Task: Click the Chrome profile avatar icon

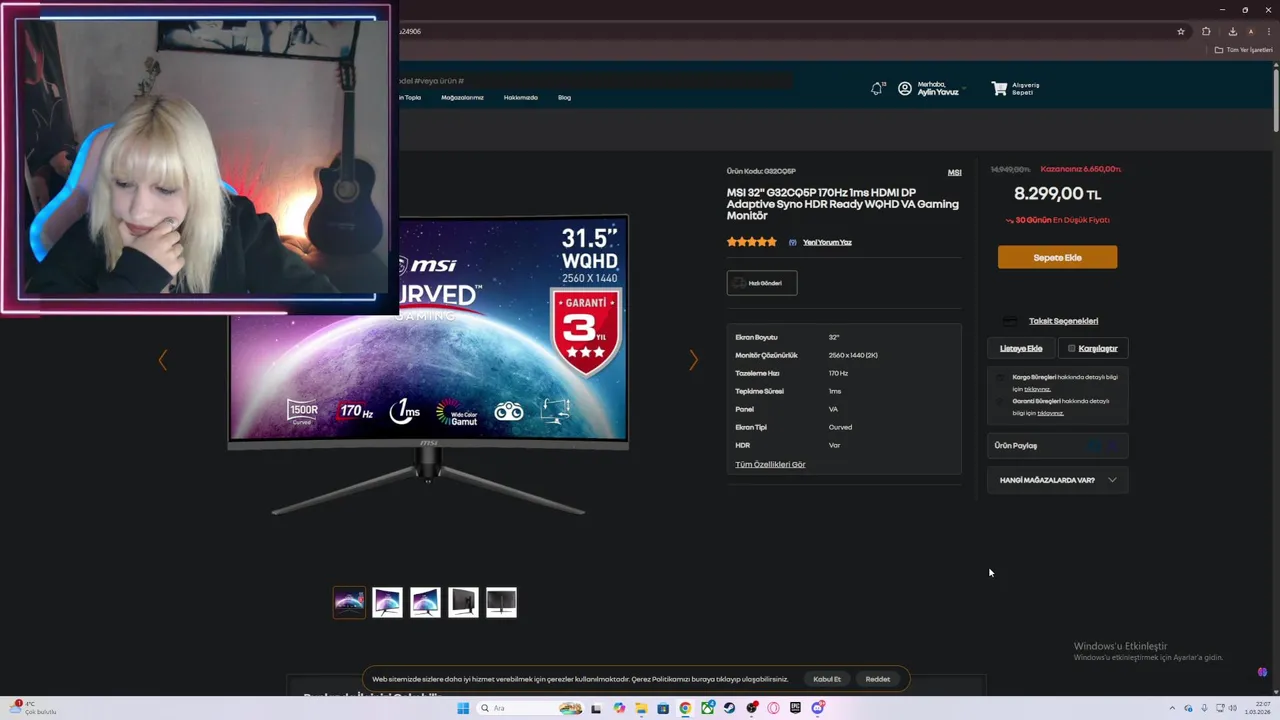Action: point(1250,31)
